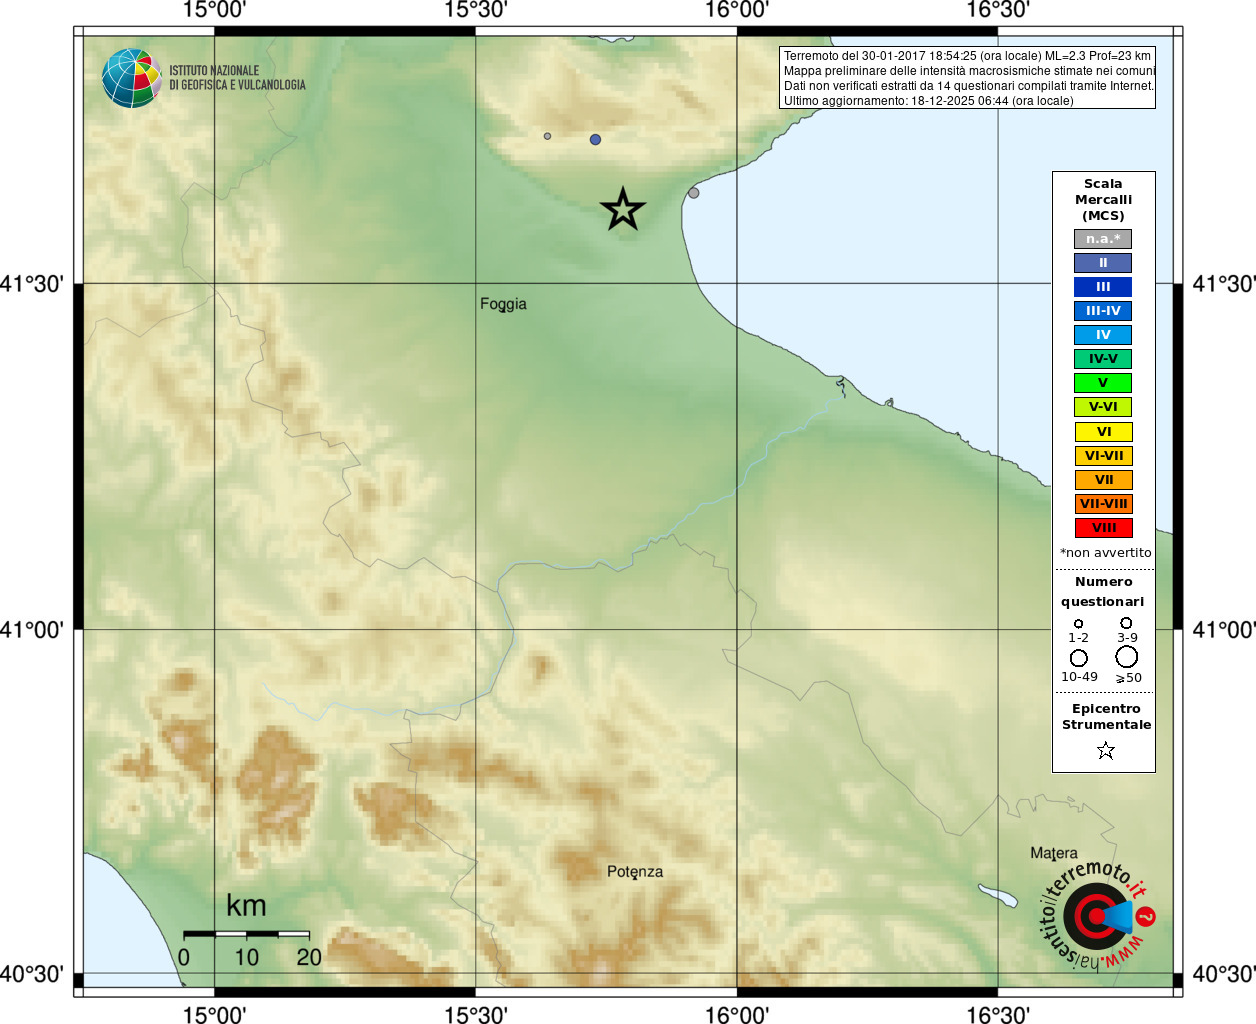Select the intensity II legend swatch
The width and height of the screenshot is (1256, 1024).
[1103, 263]
